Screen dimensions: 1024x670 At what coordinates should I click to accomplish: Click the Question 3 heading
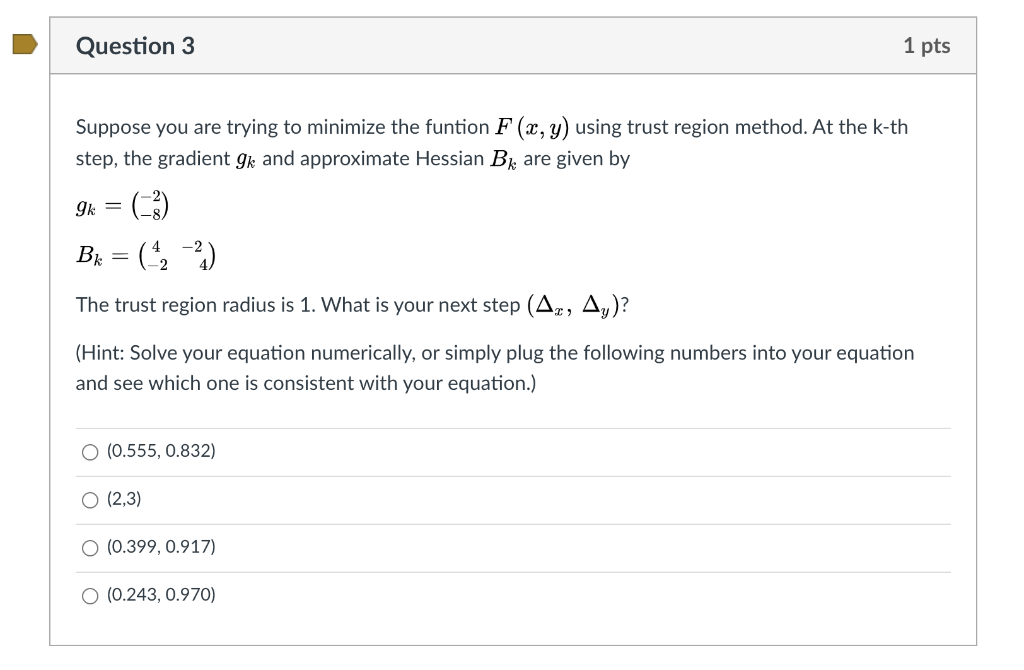[x=137, y=45]
